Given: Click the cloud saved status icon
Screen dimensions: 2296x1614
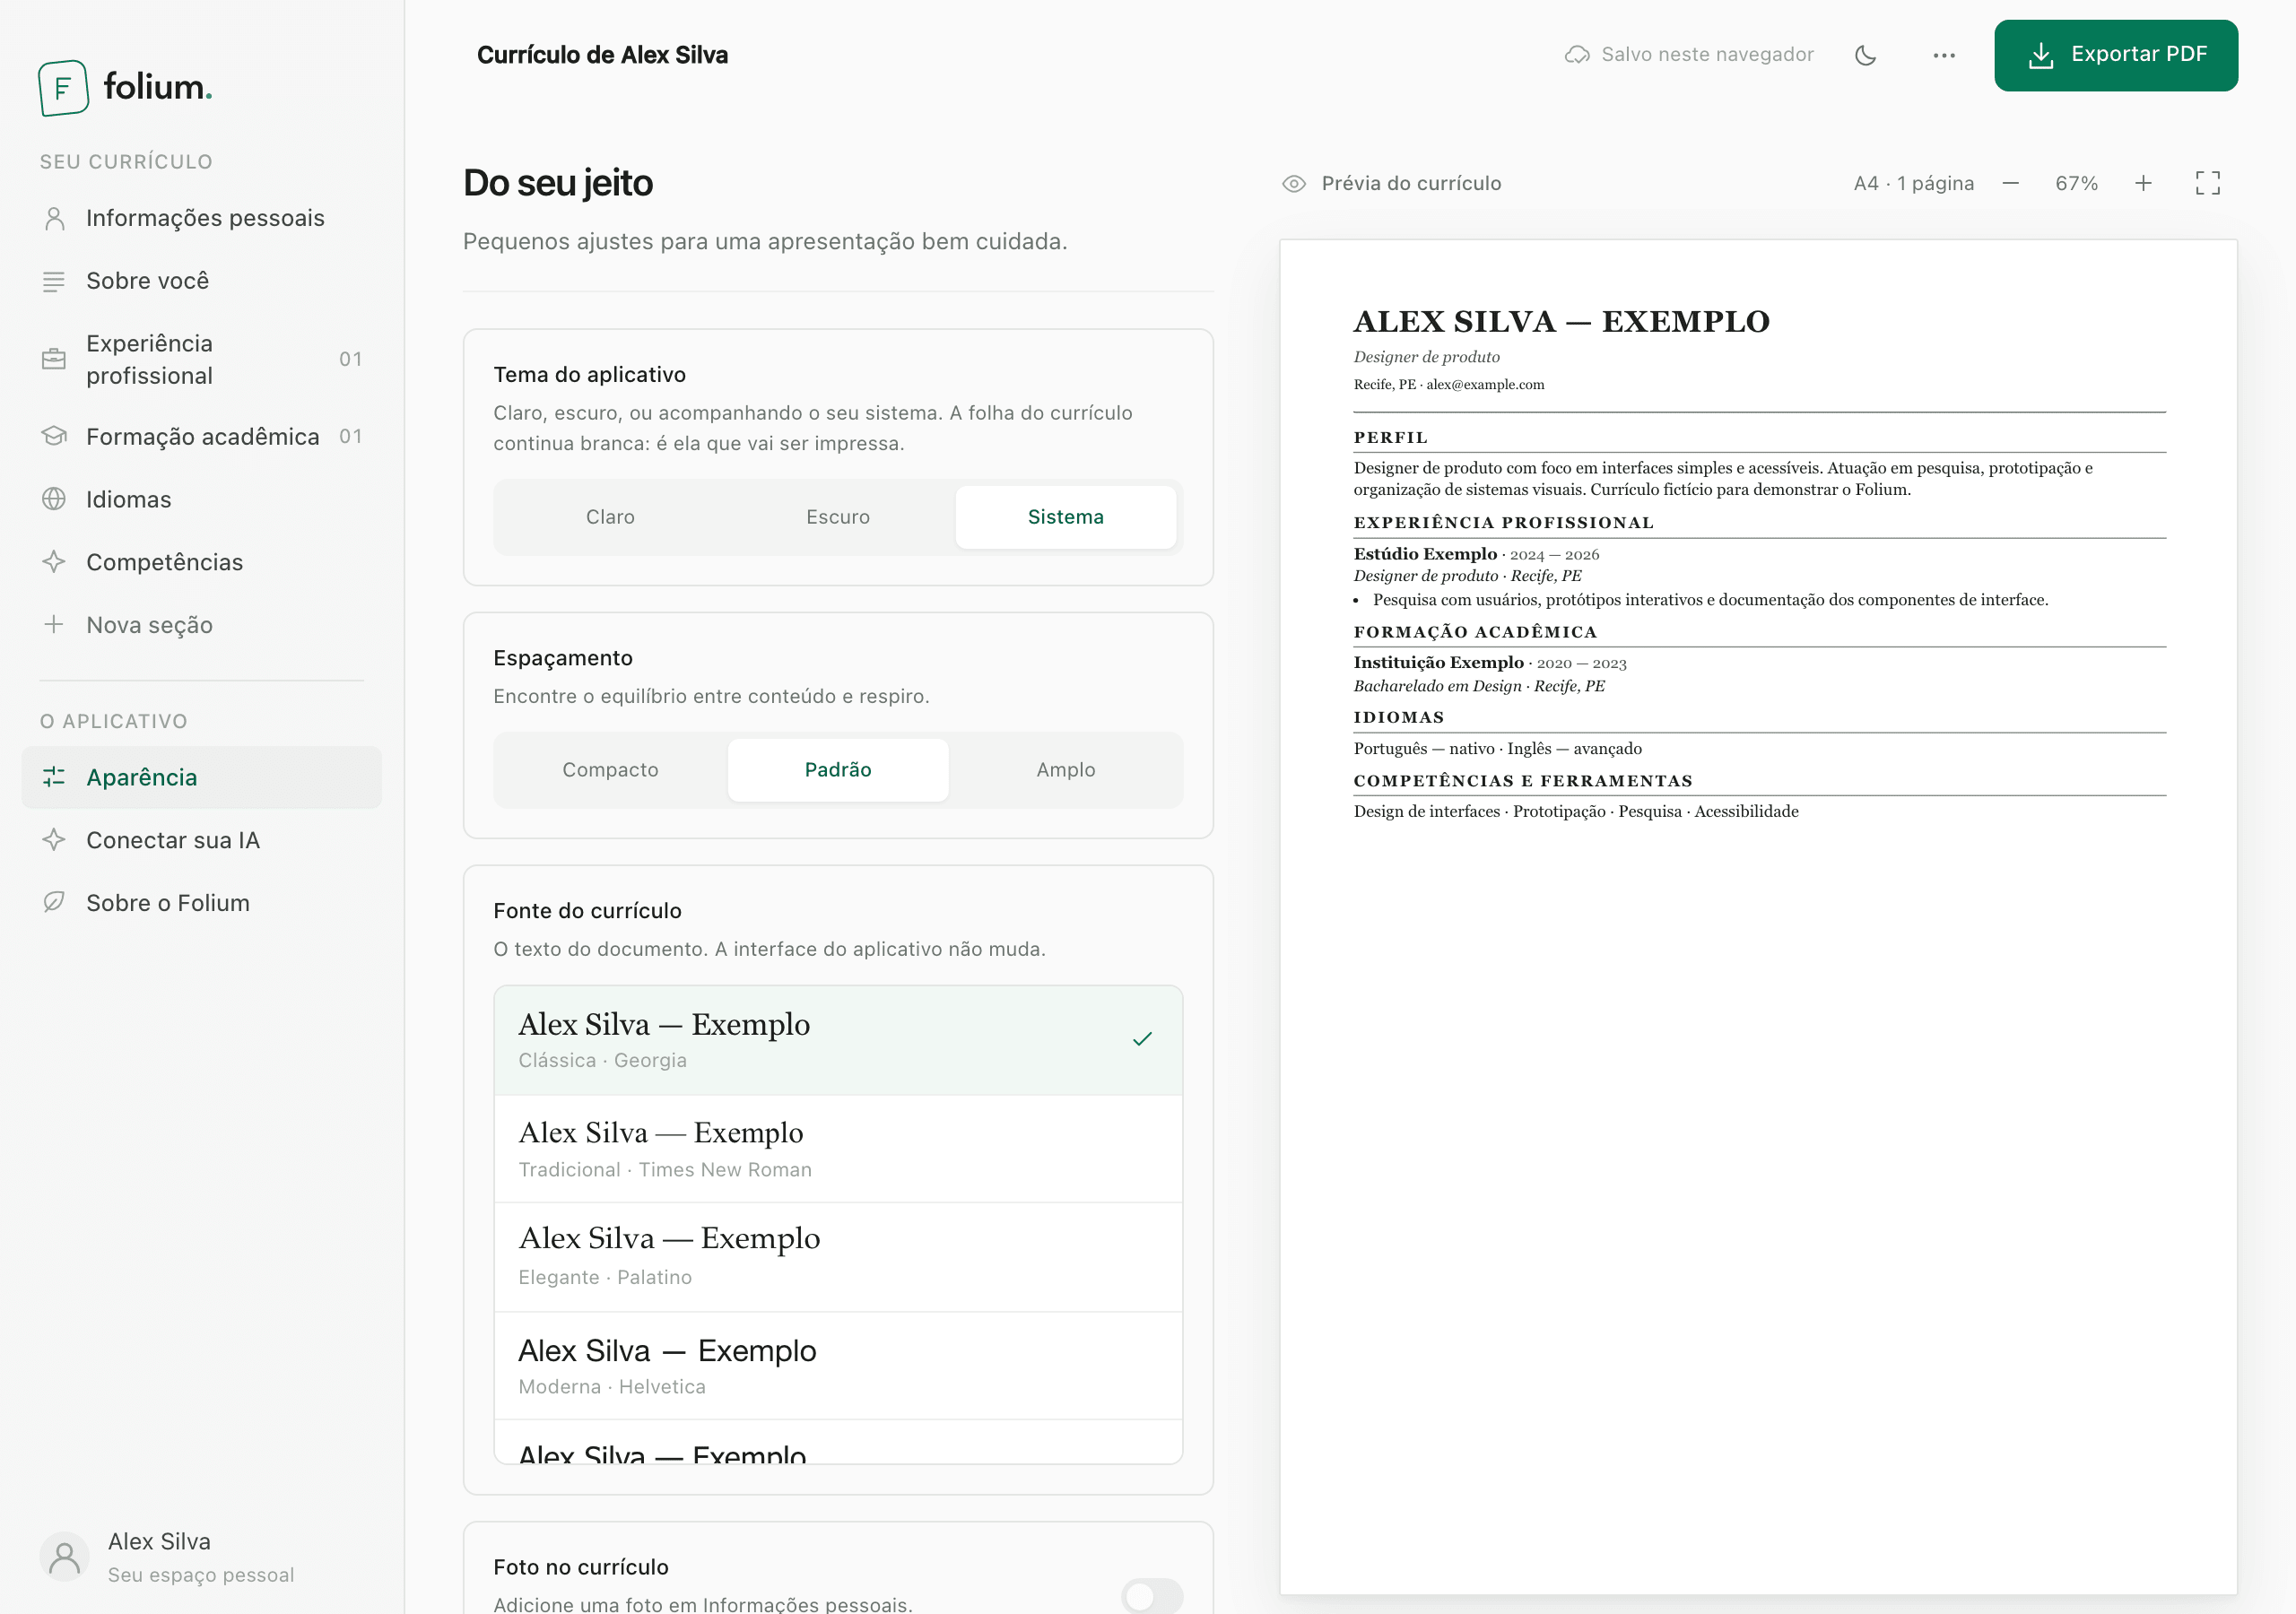Looking at the screenshot, I should (x=1577, y=55).
